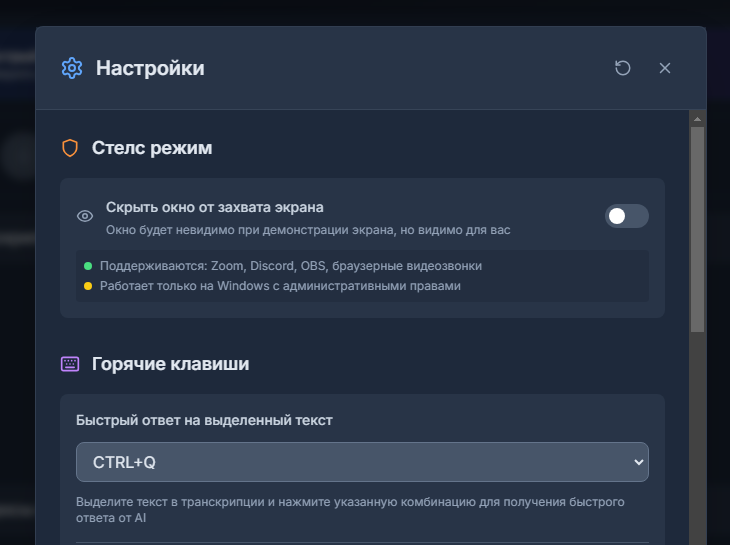Screen dimensions: 730x545
Task: Click the Скрыть окно от захвата экрана label
Action: click(x=215, y=207)
